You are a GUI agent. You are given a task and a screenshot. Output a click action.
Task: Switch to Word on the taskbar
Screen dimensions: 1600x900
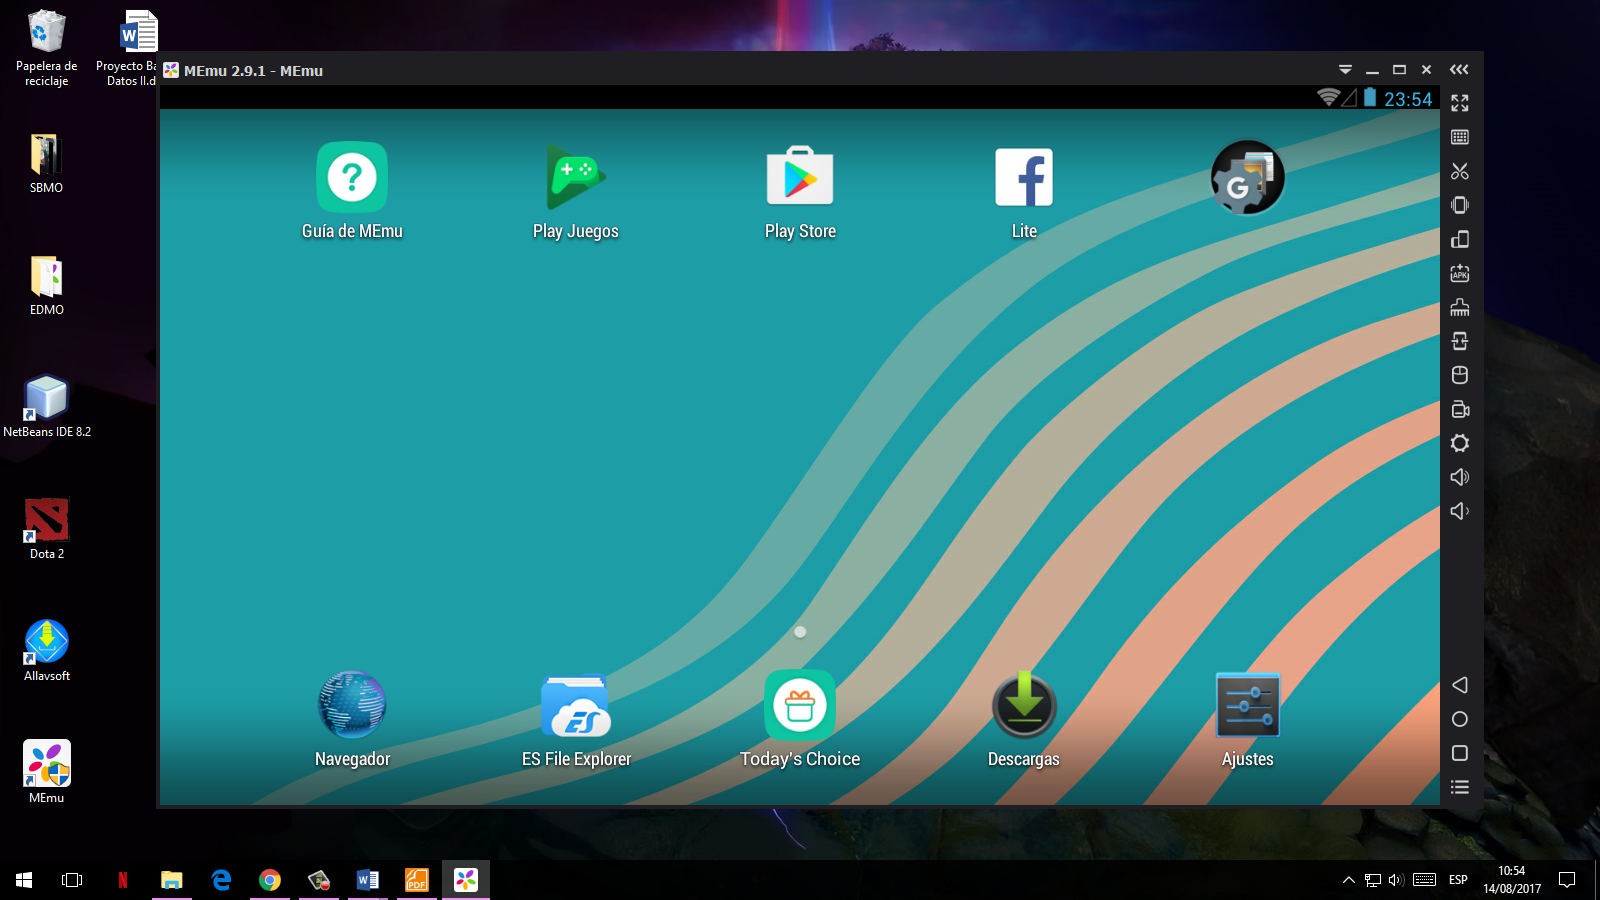368,880
